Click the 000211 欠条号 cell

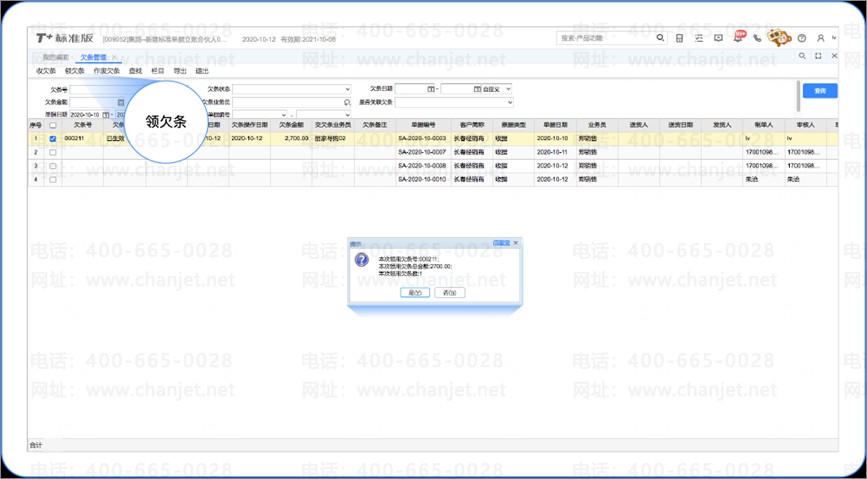pos(82,139)
